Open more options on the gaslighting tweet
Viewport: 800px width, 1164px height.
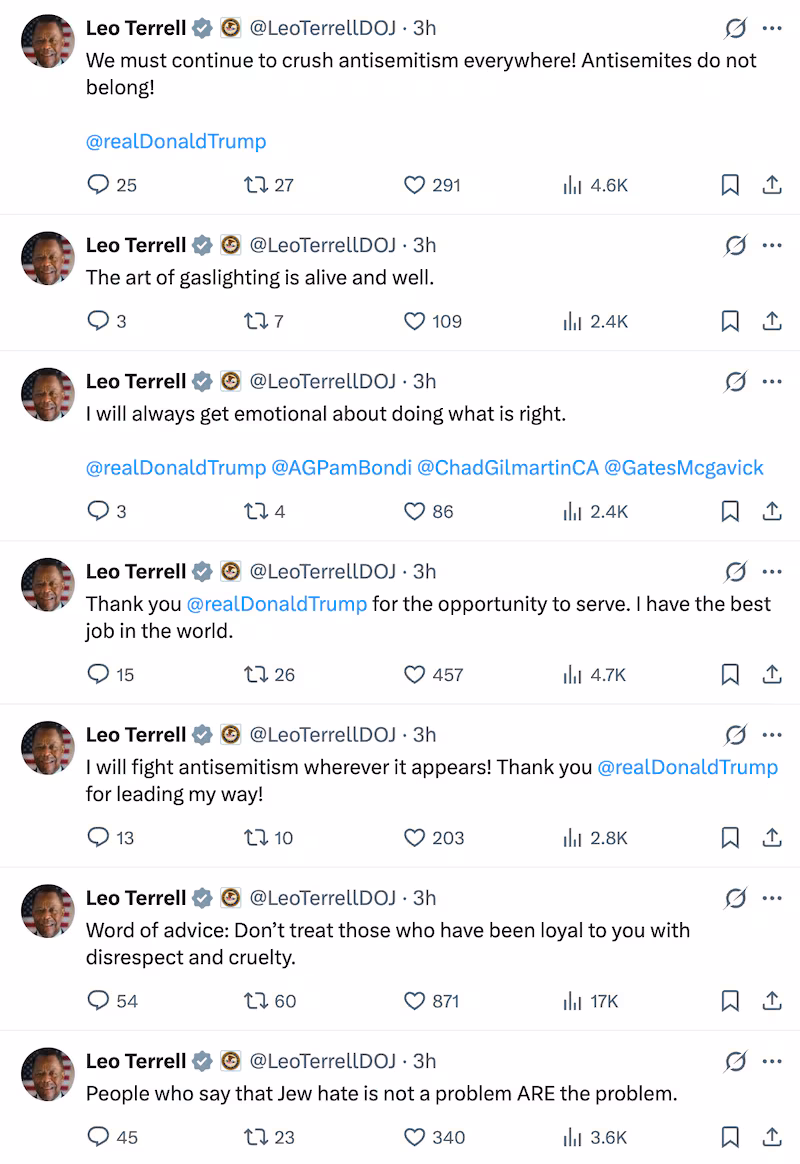(771, 245)
